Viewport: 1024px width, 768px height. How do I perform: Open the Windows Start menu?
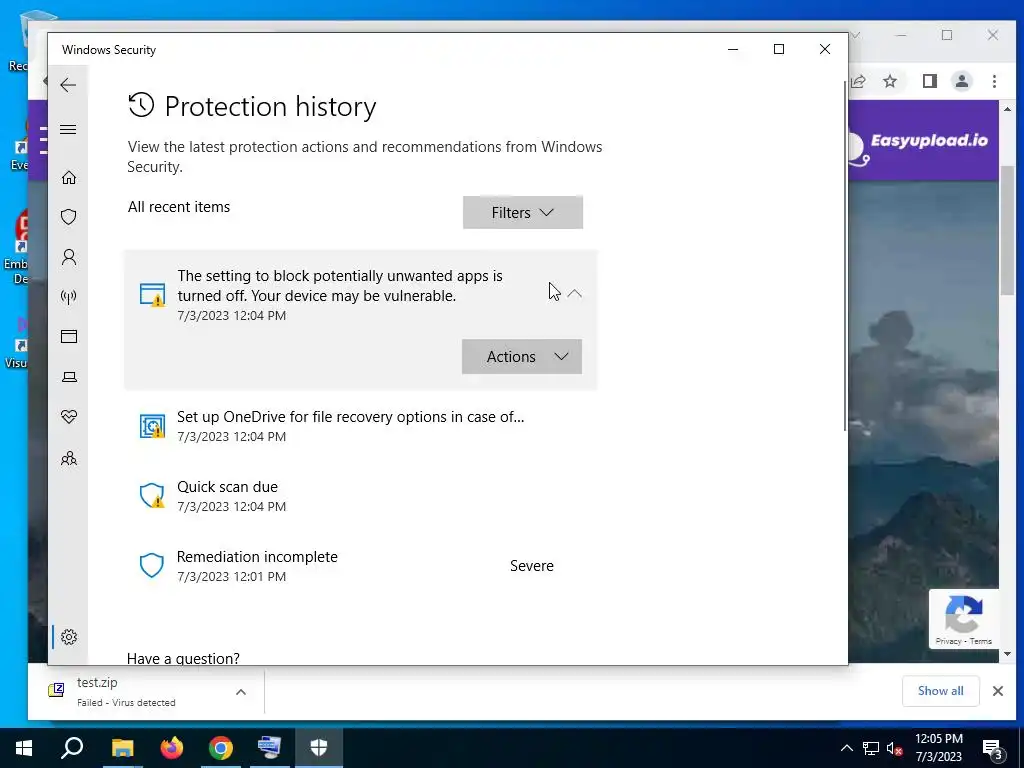click(24, 748)
